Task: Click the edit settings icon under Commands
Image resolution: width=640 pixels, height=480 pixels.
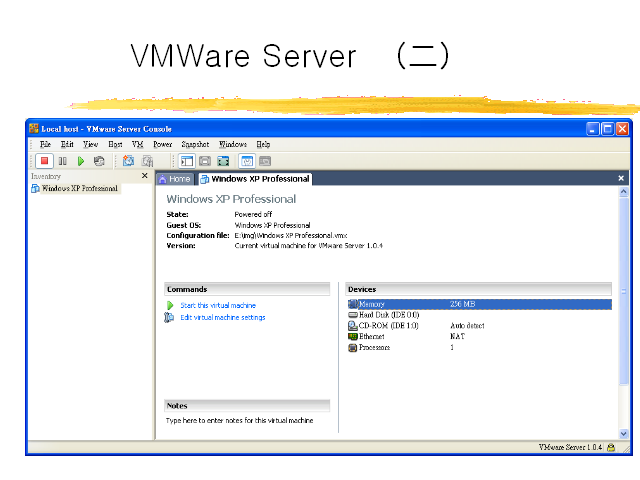Action: coord(169,317)
